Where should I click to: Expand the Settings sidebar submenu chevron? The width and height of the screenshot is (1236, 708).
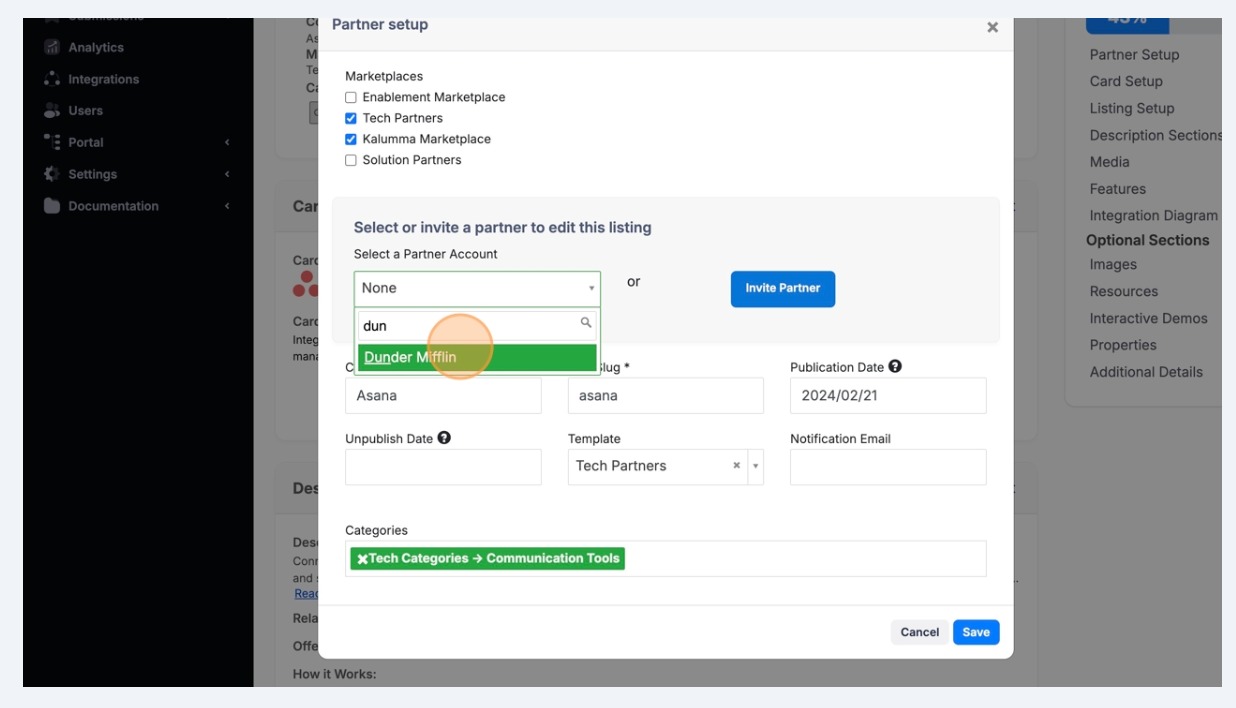click(227, 174)
